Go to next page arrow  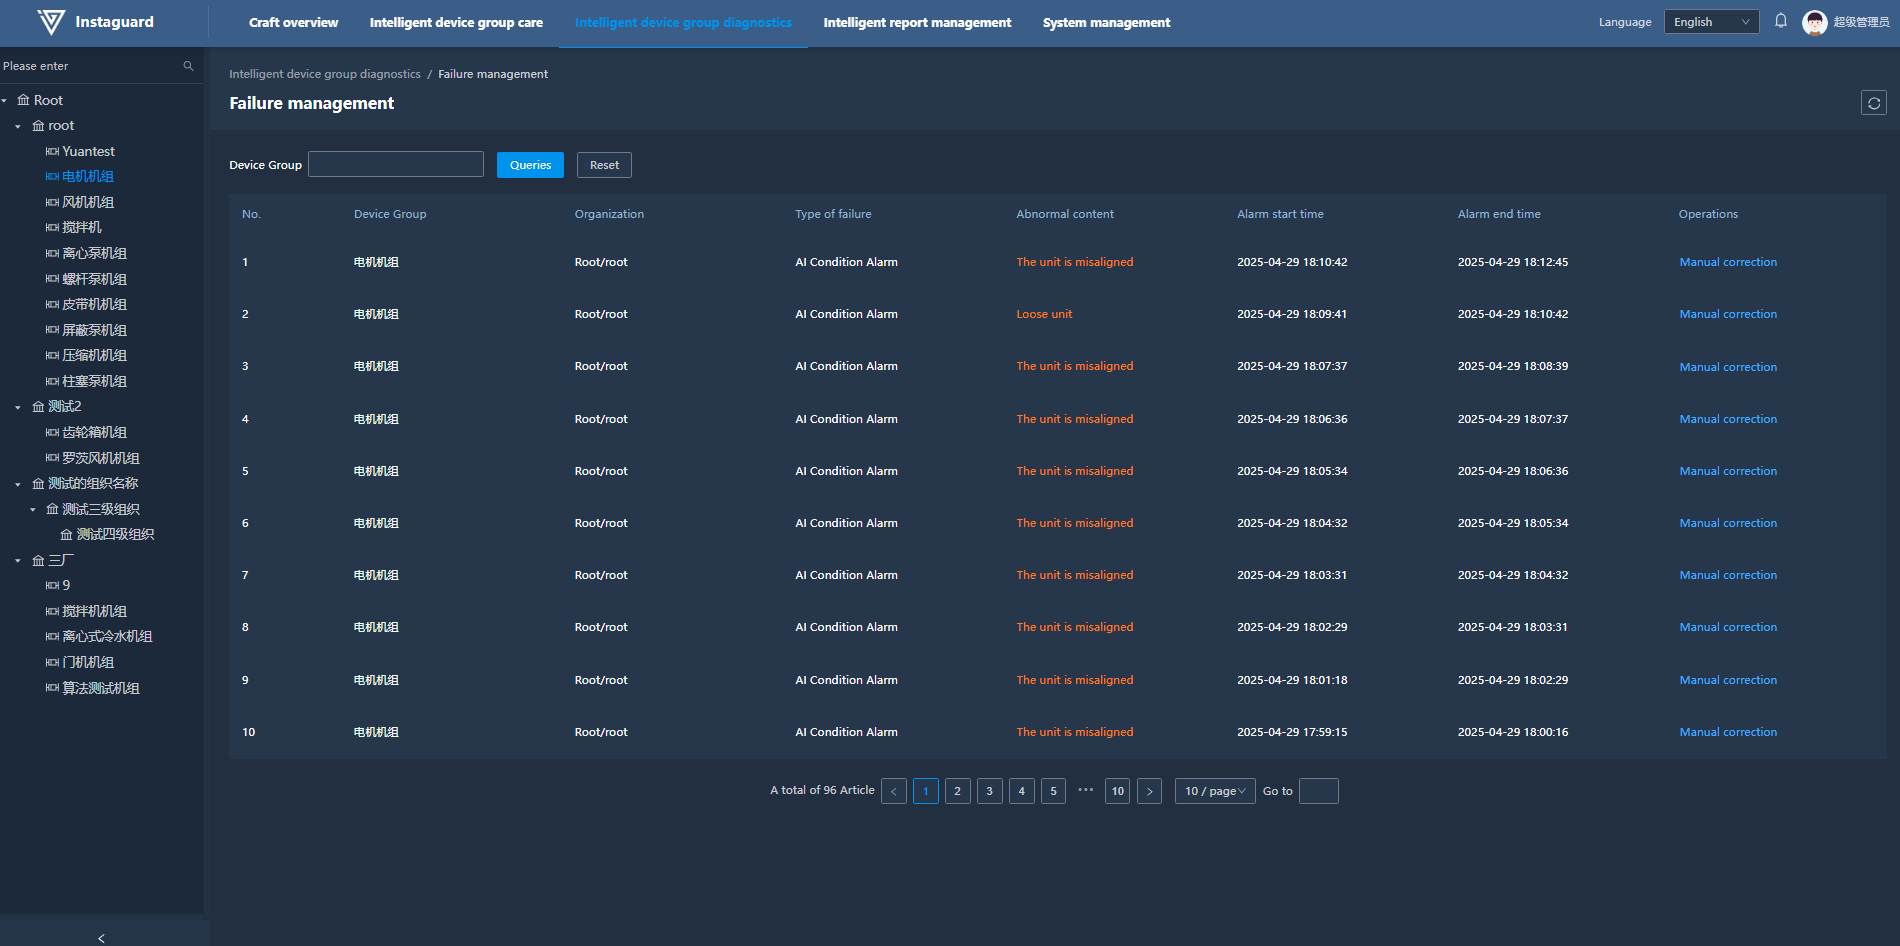tap(1149, 791)
